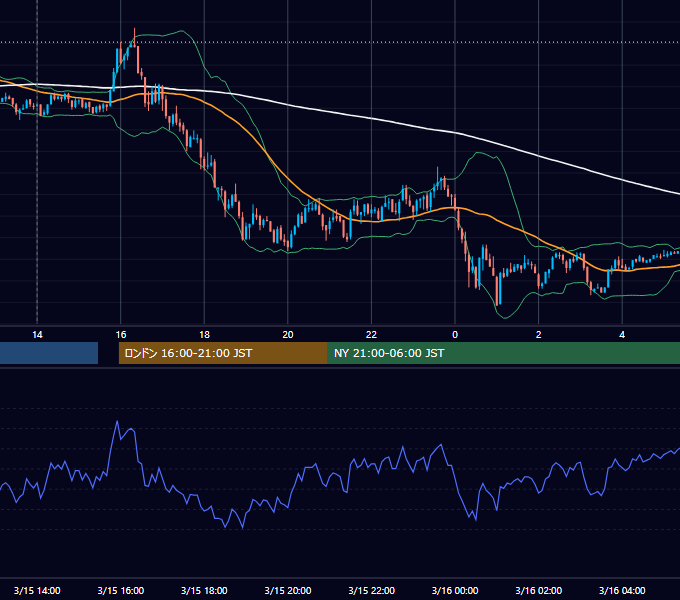Screen dimensions: 680x600
Task: Click the 3/15 22:00 date label
Action: (372, 590)
